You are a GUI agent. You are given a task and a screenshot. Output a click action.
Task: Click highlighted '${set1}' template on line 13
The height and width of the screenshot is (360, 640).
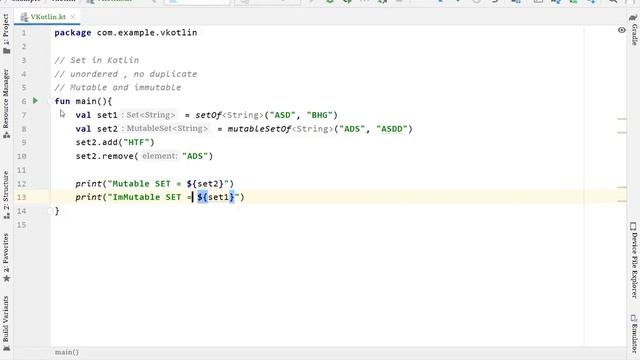(216, 197)
